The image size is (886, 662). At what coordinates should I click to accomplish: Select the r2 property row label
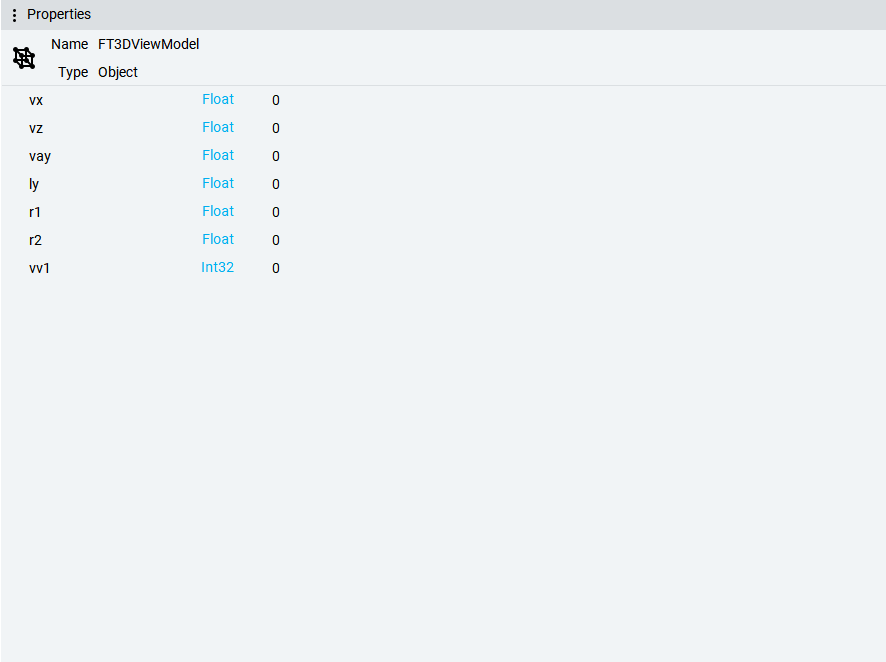pyautogui.click(x=35, y=240)
